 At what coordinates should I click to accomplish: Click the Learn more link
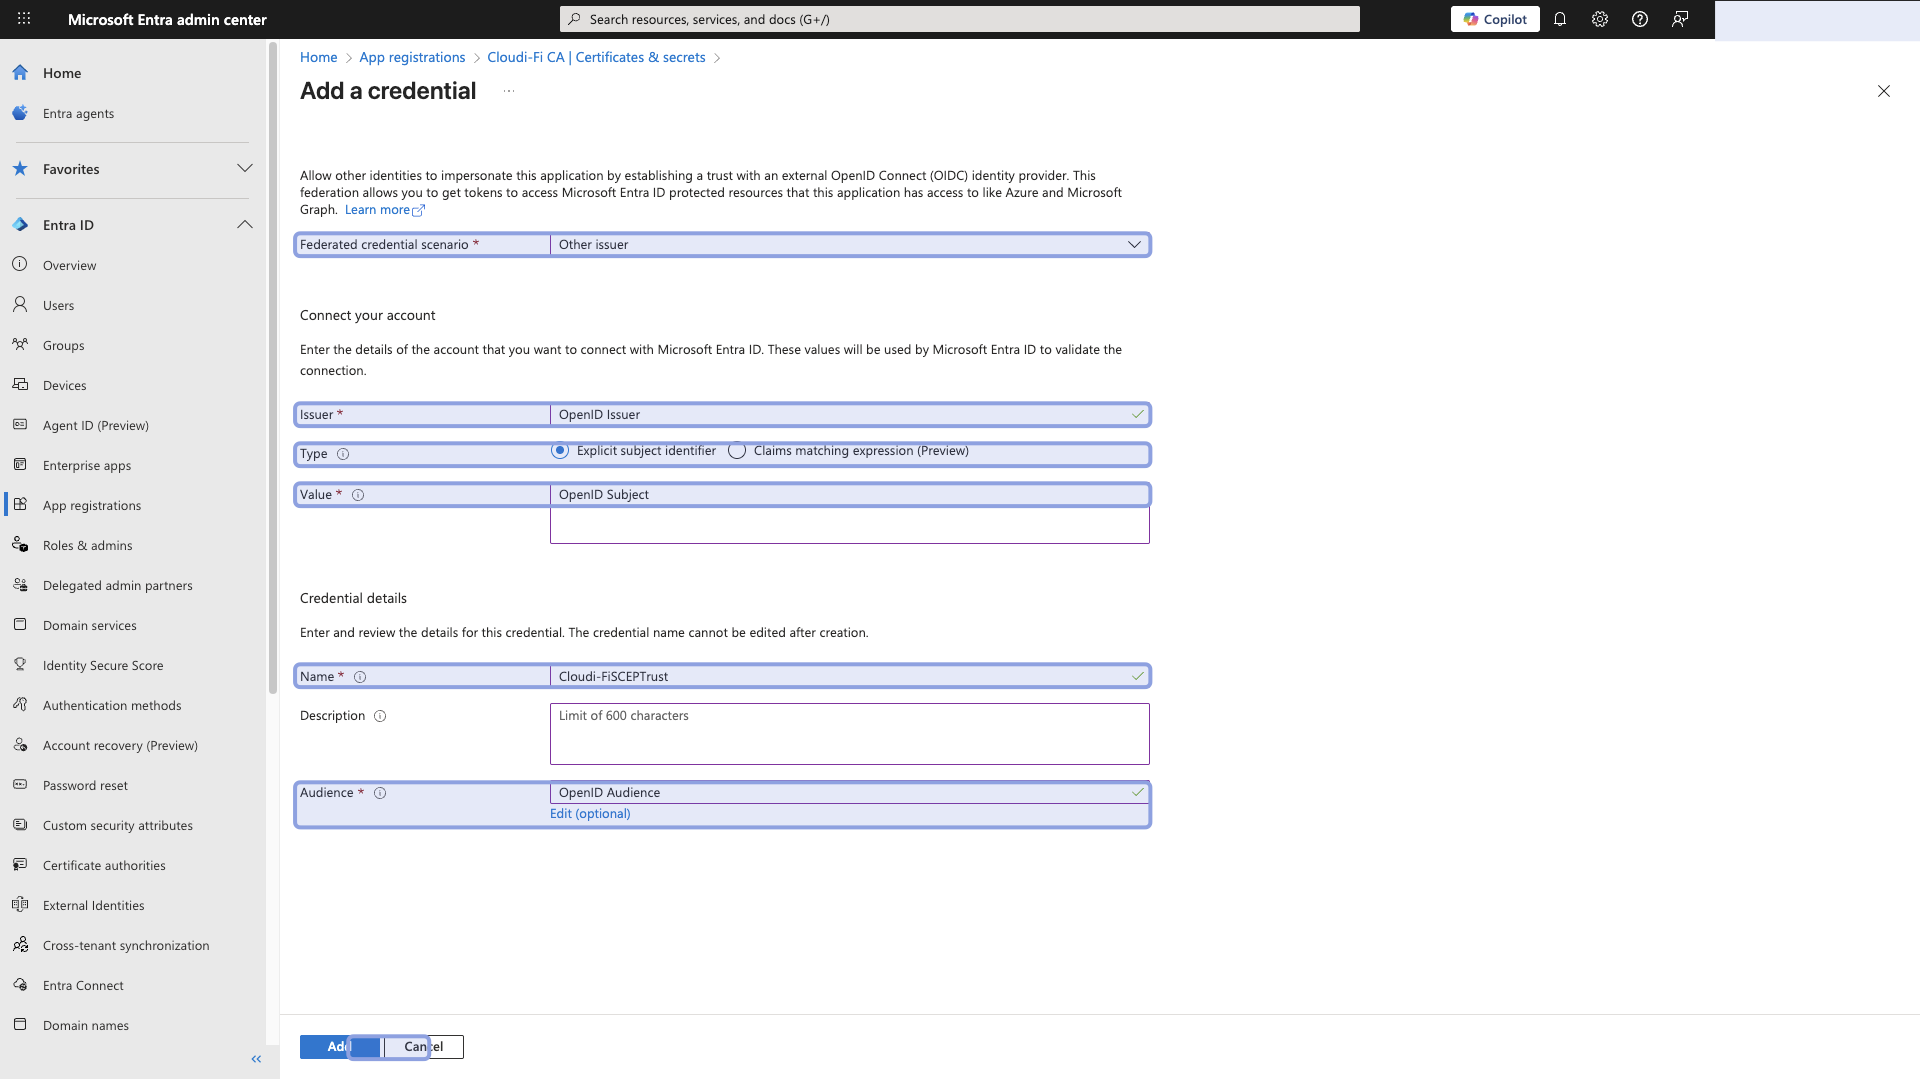coord(379,209)
